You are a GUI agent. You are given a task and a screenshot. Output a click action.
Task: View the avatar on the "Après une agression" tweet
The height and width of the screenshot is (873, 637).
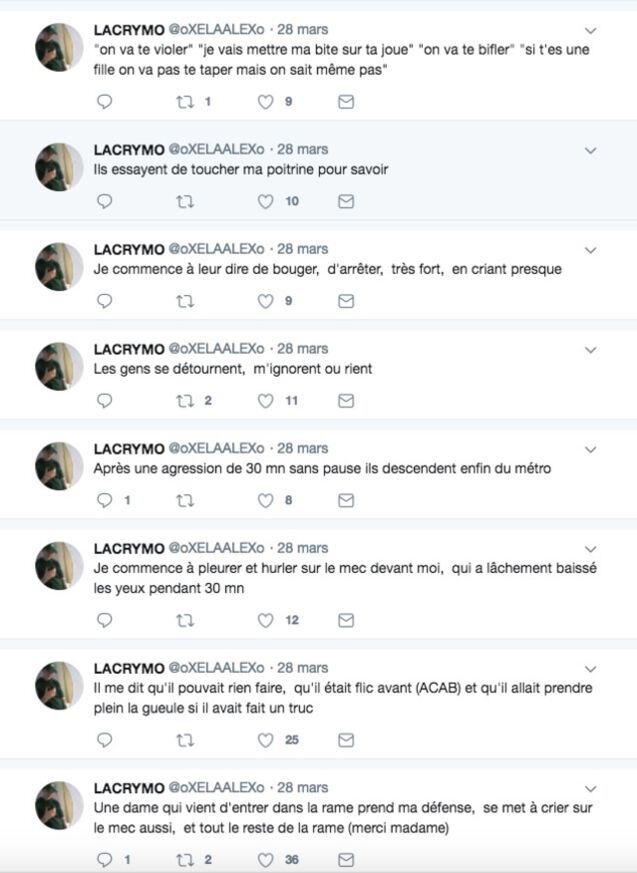(x=58, y=466)
